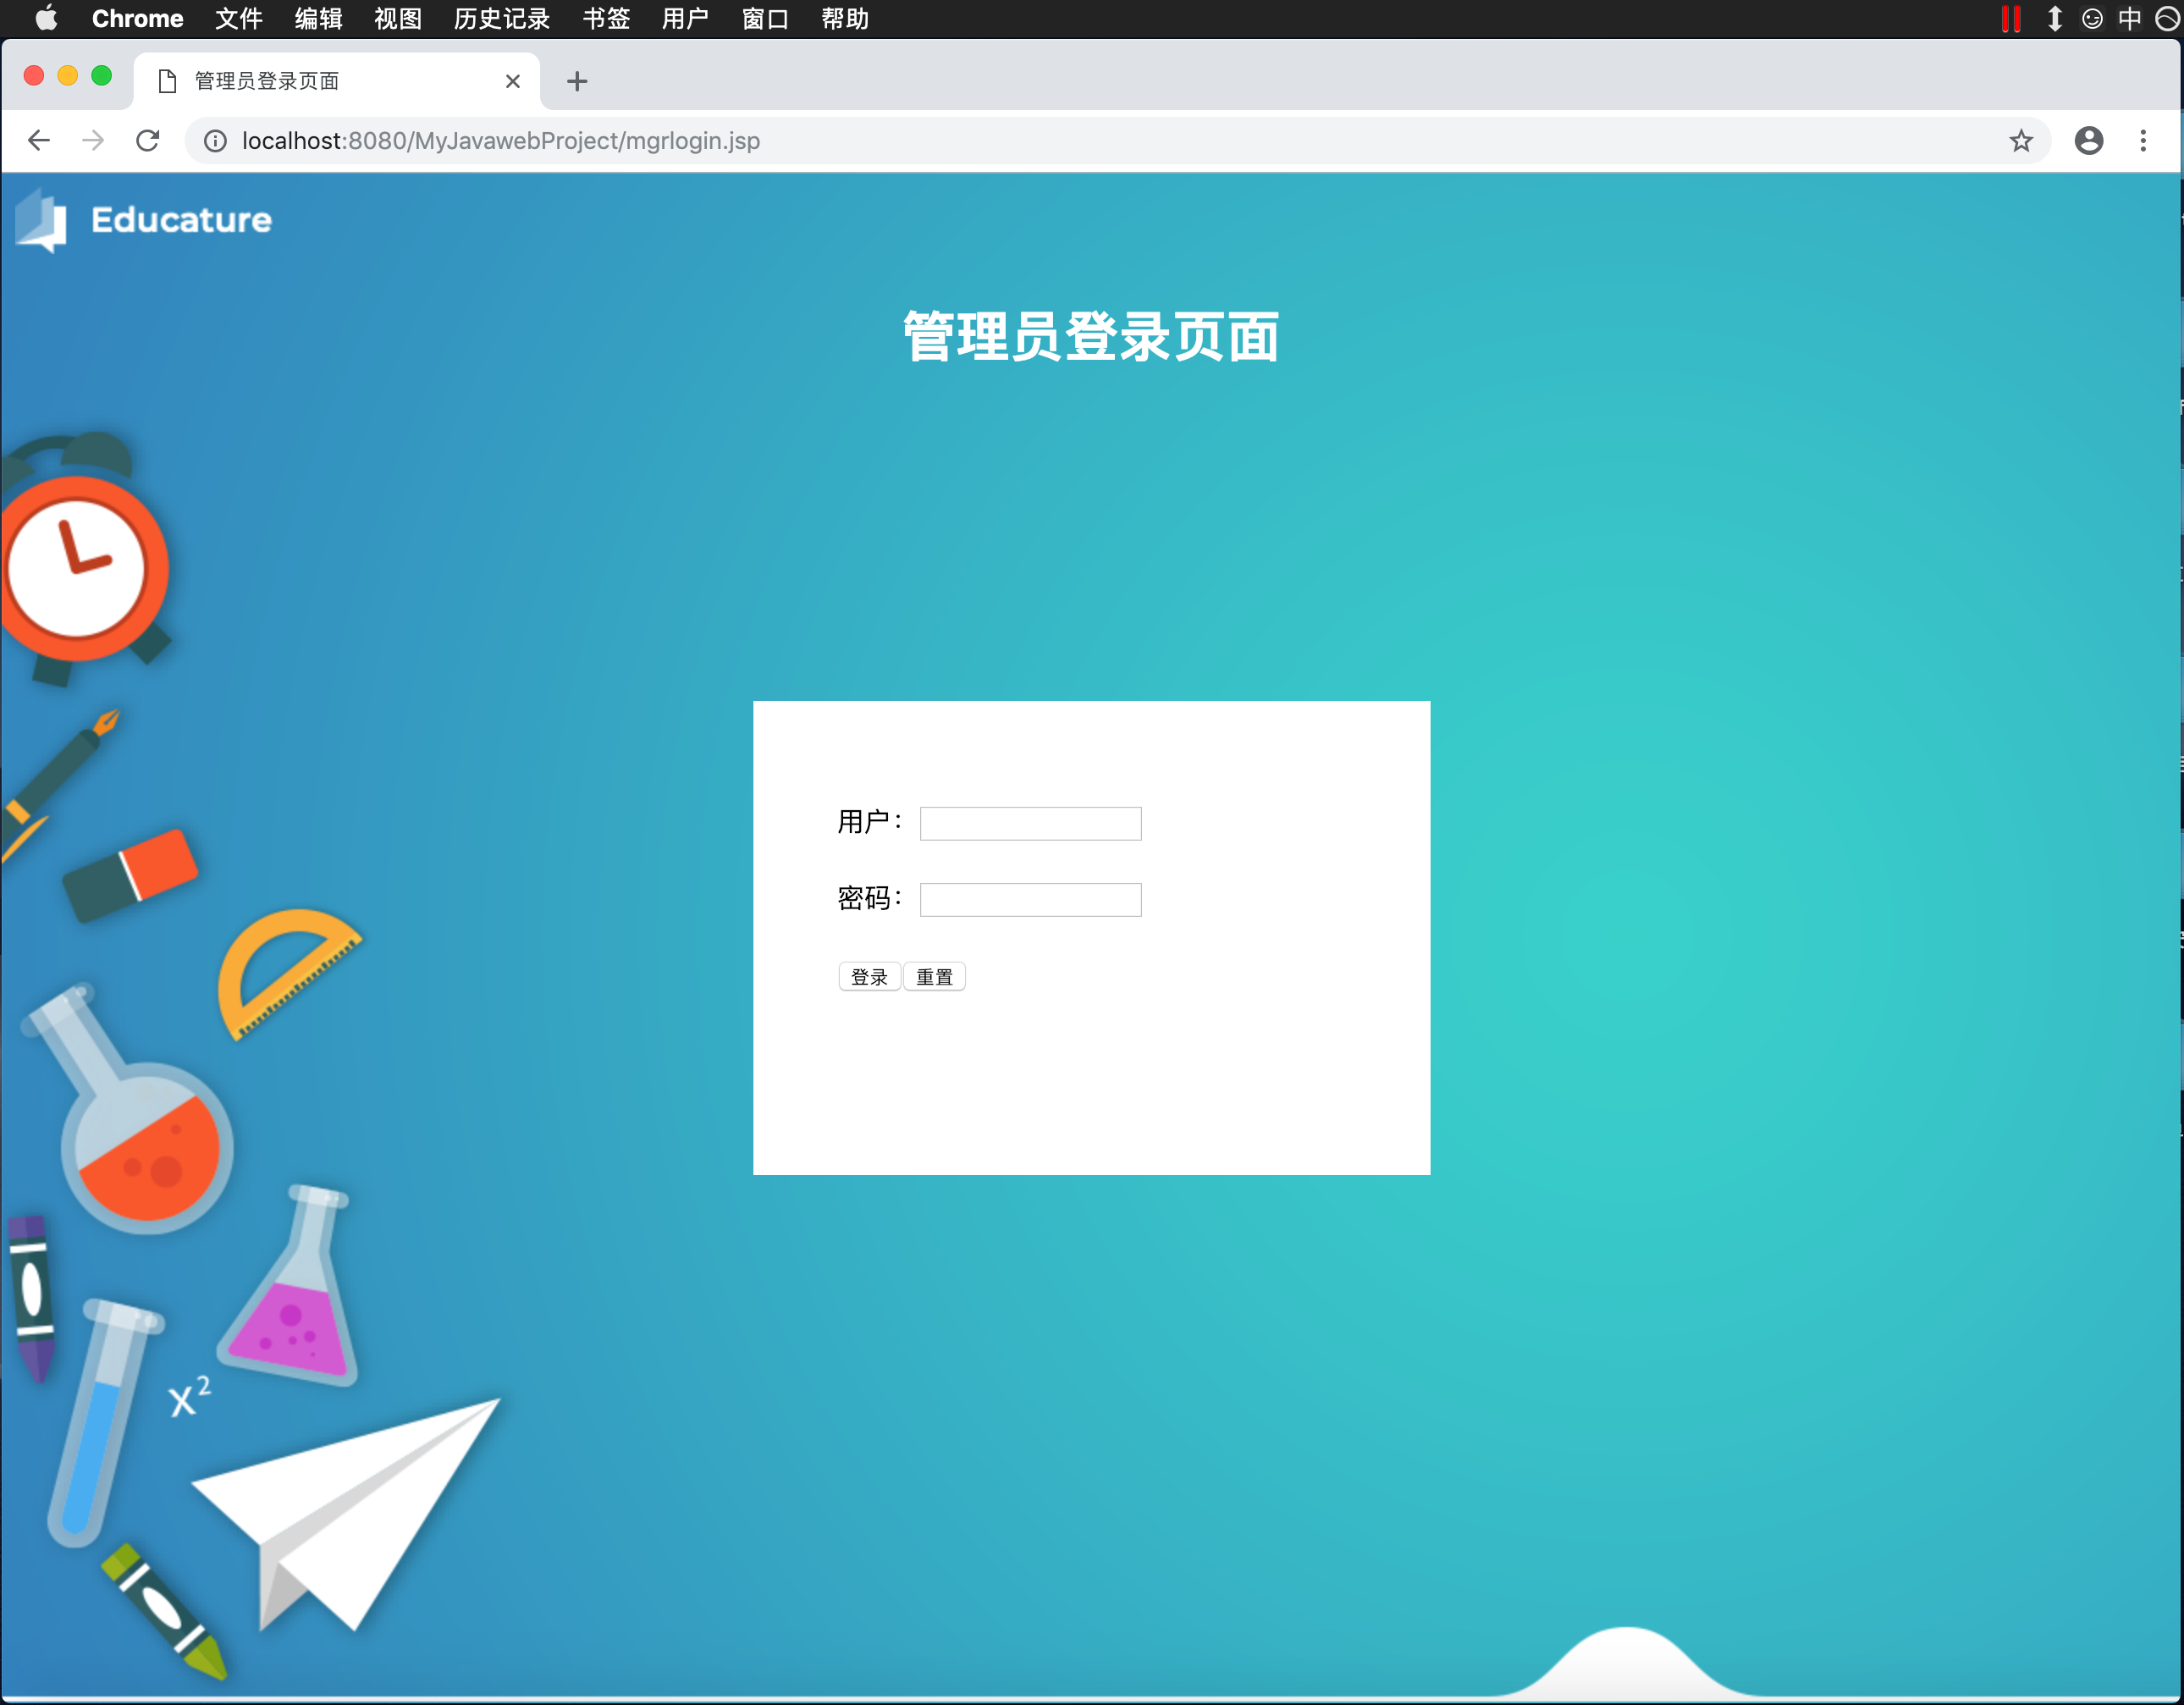Open the 历史记录 menu

[x=501, y=18]
